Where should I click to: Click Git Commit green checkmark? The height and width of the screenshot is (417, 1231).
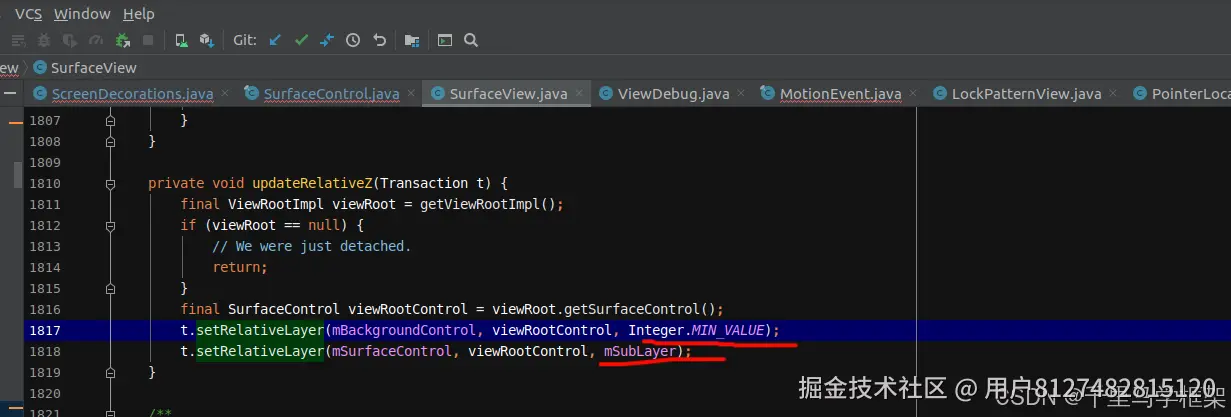(301, 41)
